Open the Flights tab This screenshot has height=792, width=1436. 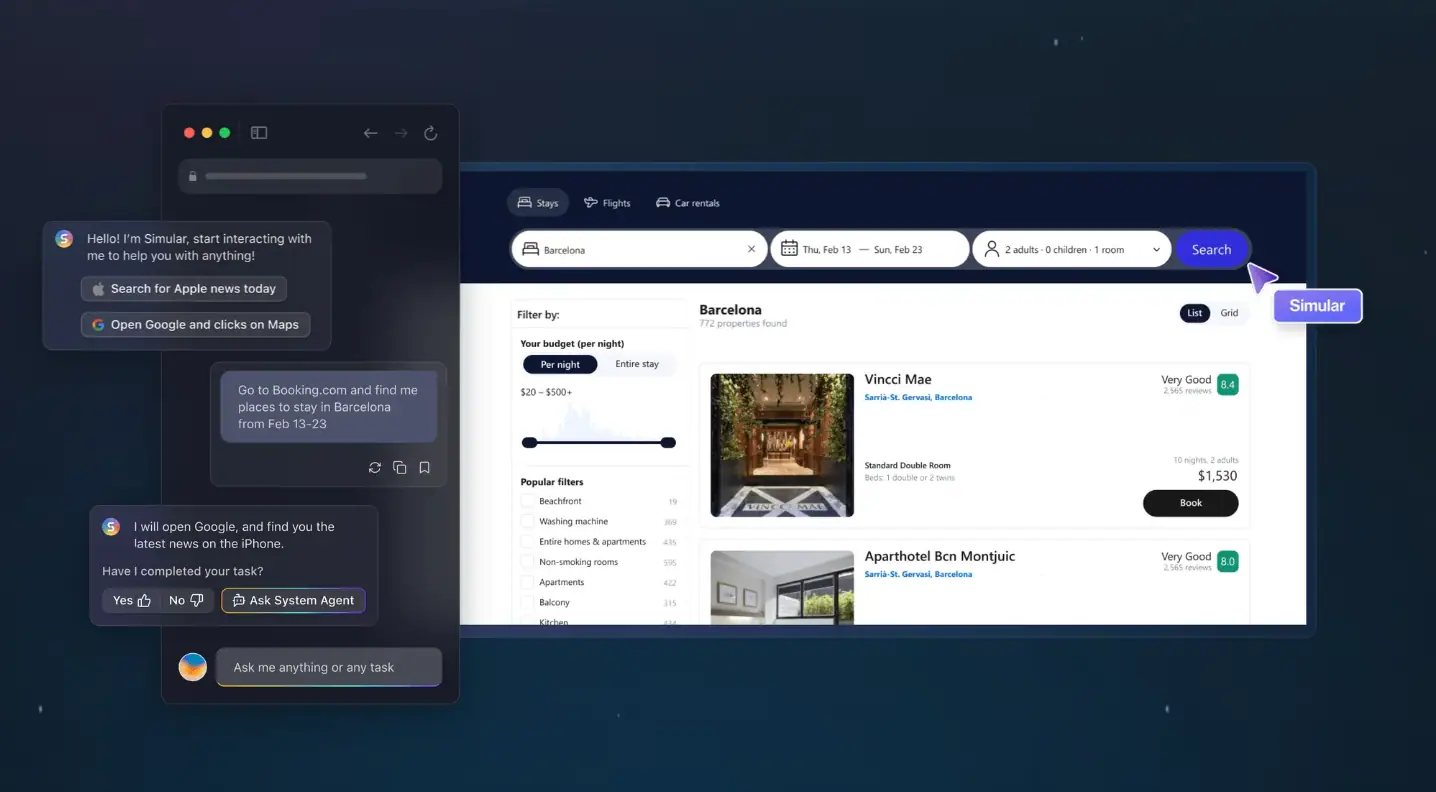[607, 203]
